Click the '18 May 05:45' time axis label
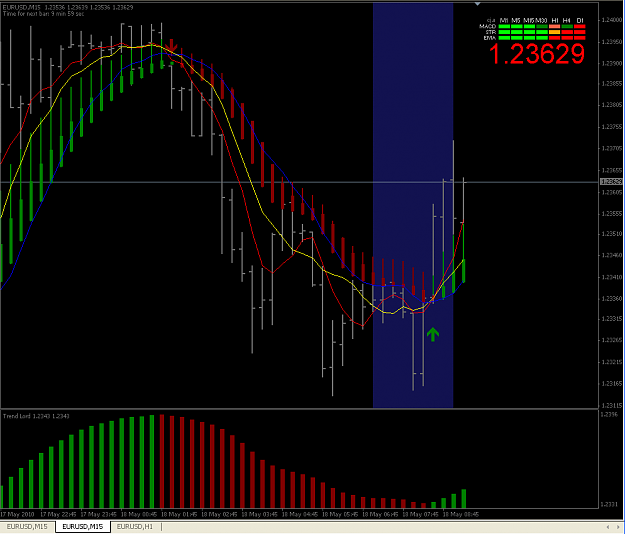The height and width of the screenshot is (534, 625). 340,514
